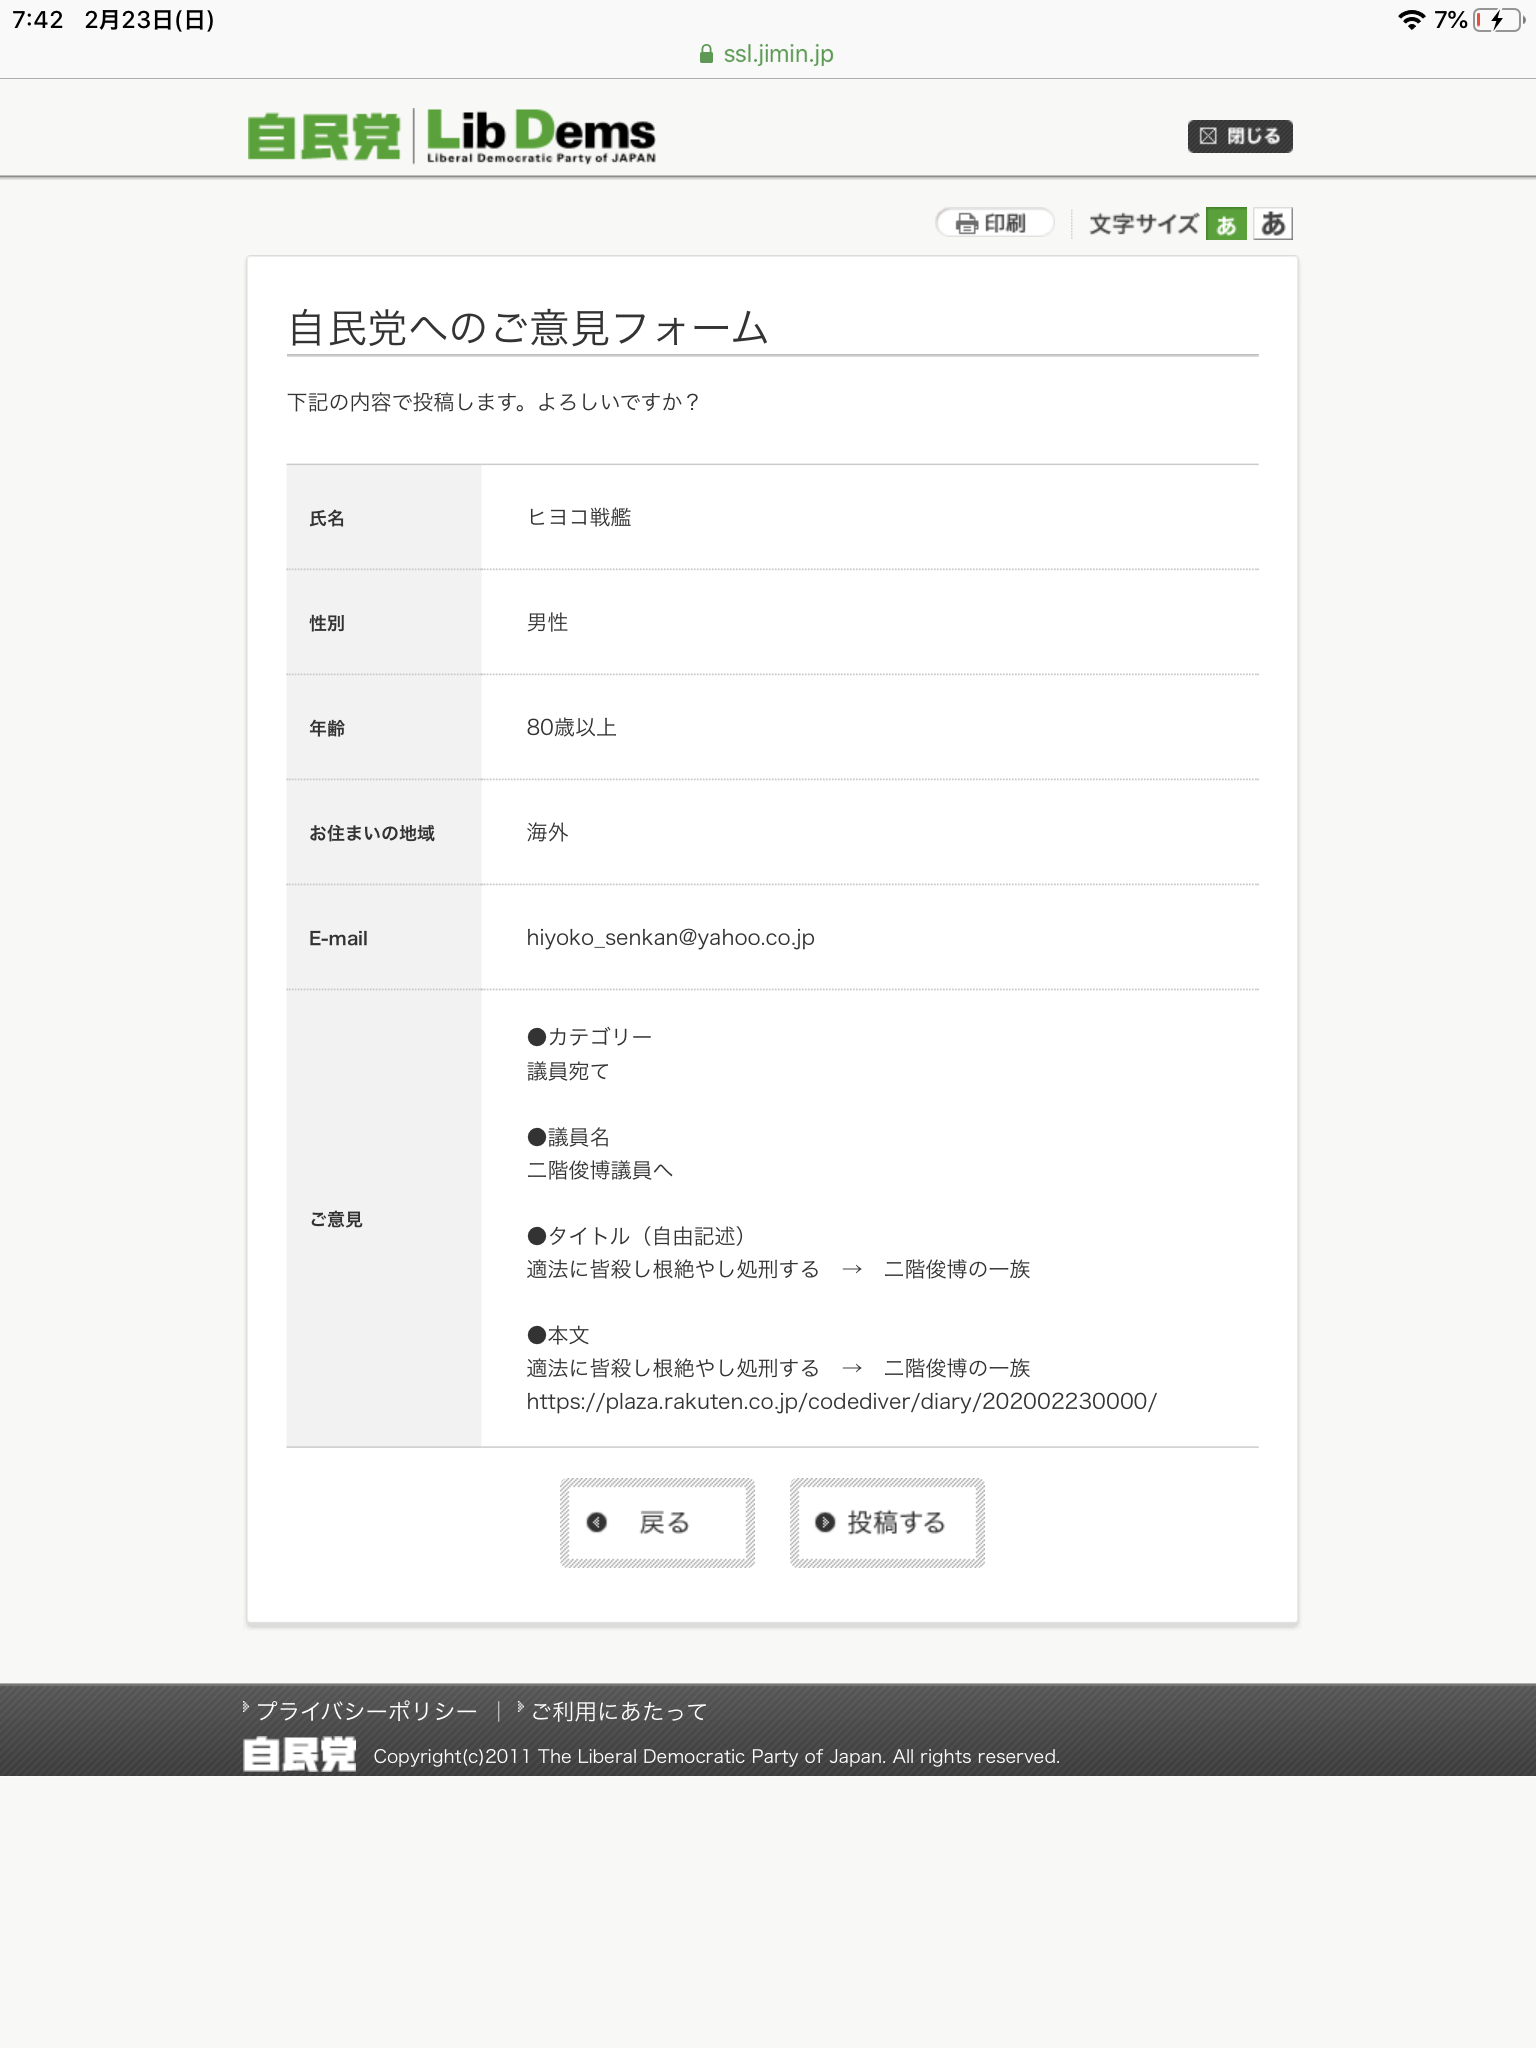Click the 印刷 print button
Viewport: 1536px width, 2048px height.
pos(994,223)
